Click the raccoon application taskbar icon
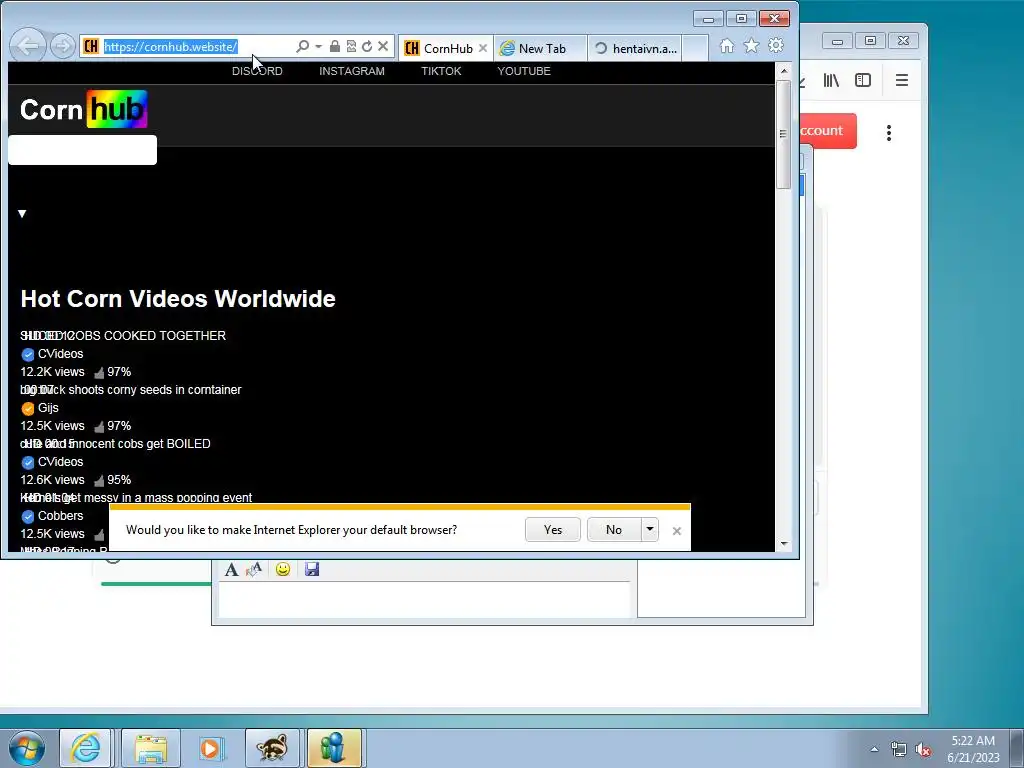The image size is (1024, 768). pyautogui.click(x=272, y=748)
